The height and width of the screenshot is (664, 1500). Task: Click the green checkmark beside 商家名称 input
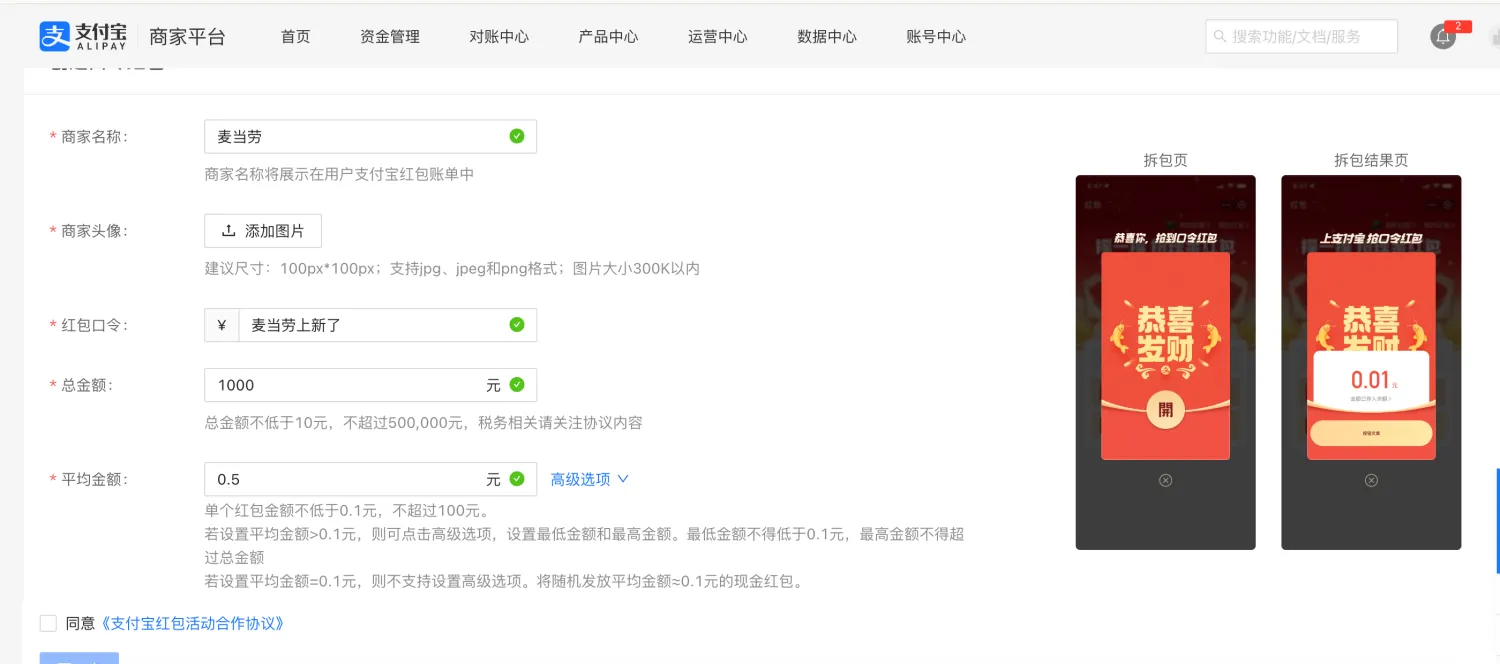pos(517,136)
